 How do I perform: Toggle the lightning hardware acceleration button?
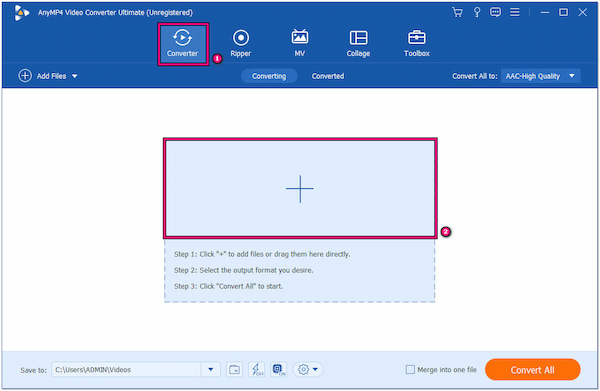(256, 370)
